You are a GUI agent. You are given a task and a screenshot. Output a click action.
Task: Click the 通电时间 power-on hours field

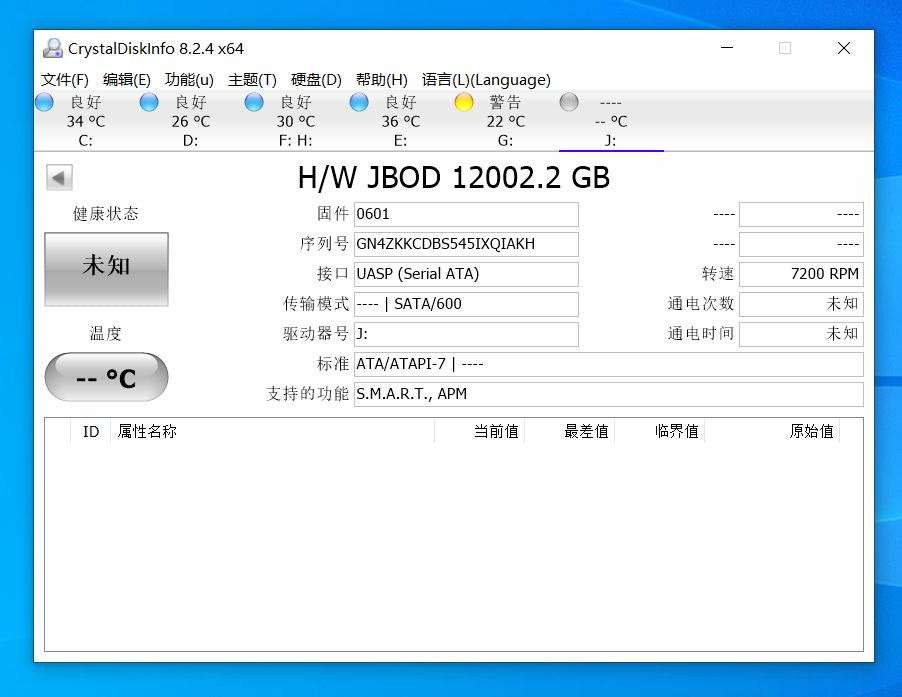point(801,334)
